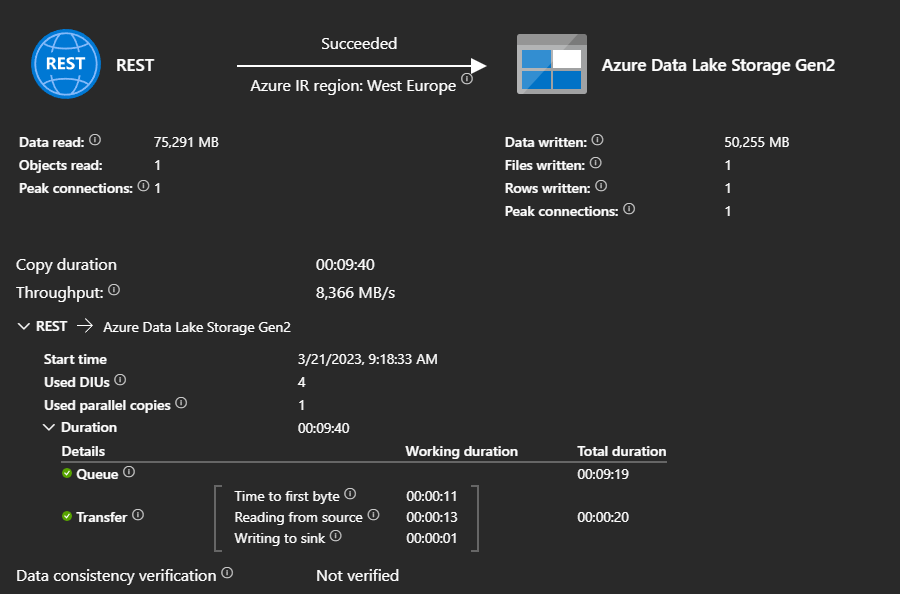Viewport: 900px width, 594px height.
Task: Click the Succeeded status text
Action: pos(359,44)
